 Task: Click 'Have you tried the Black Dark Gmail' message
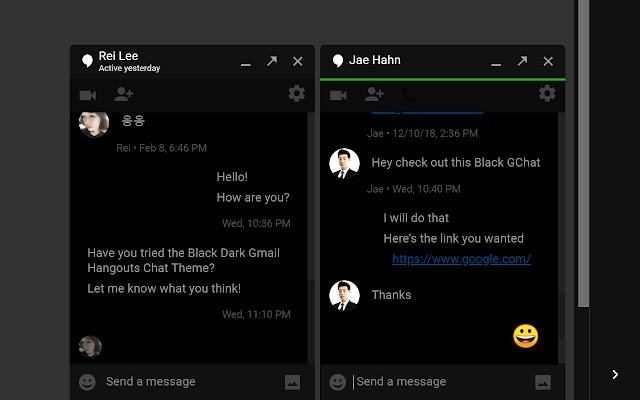point(184,260)
